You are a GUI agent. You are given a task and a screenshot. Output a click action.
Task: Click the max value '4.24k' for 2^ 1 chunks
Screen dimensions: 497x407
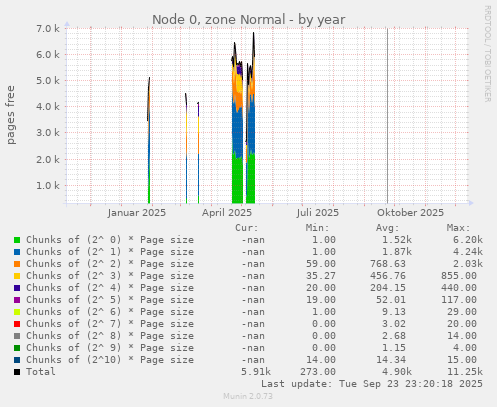[468, 252]
